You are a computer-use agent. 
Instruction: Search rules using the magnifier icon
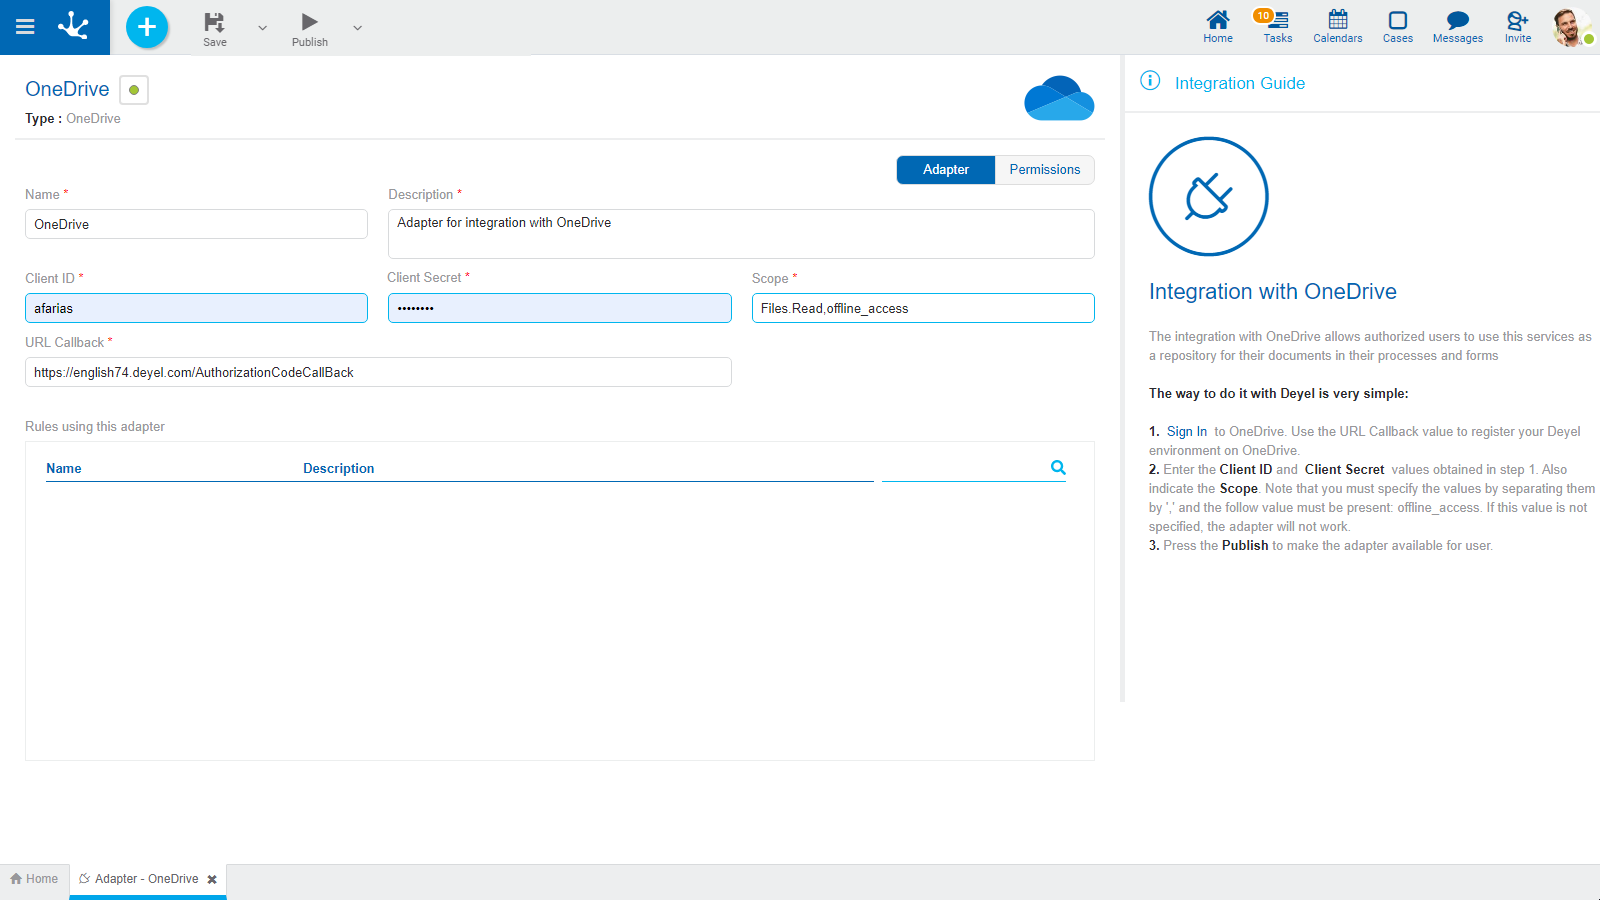1058,467
